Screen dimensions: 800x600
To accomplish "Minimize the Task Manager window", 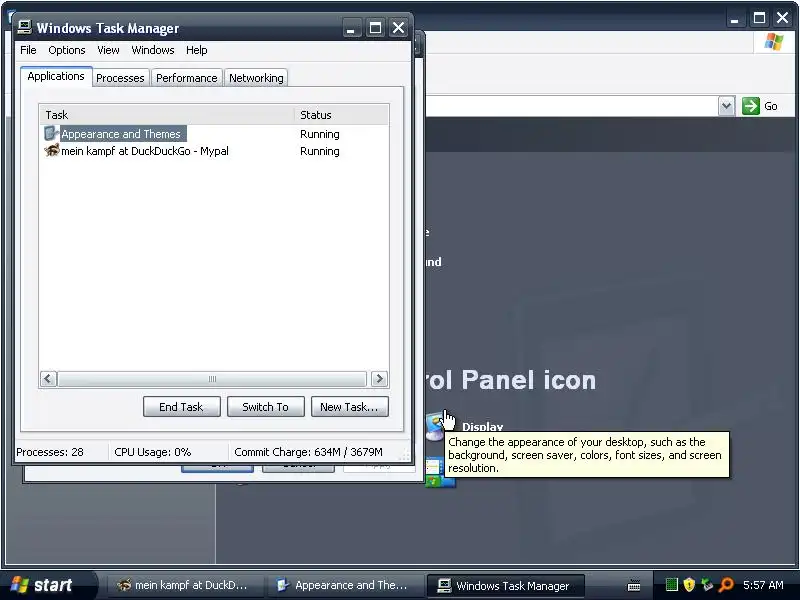I will (351, 28).
